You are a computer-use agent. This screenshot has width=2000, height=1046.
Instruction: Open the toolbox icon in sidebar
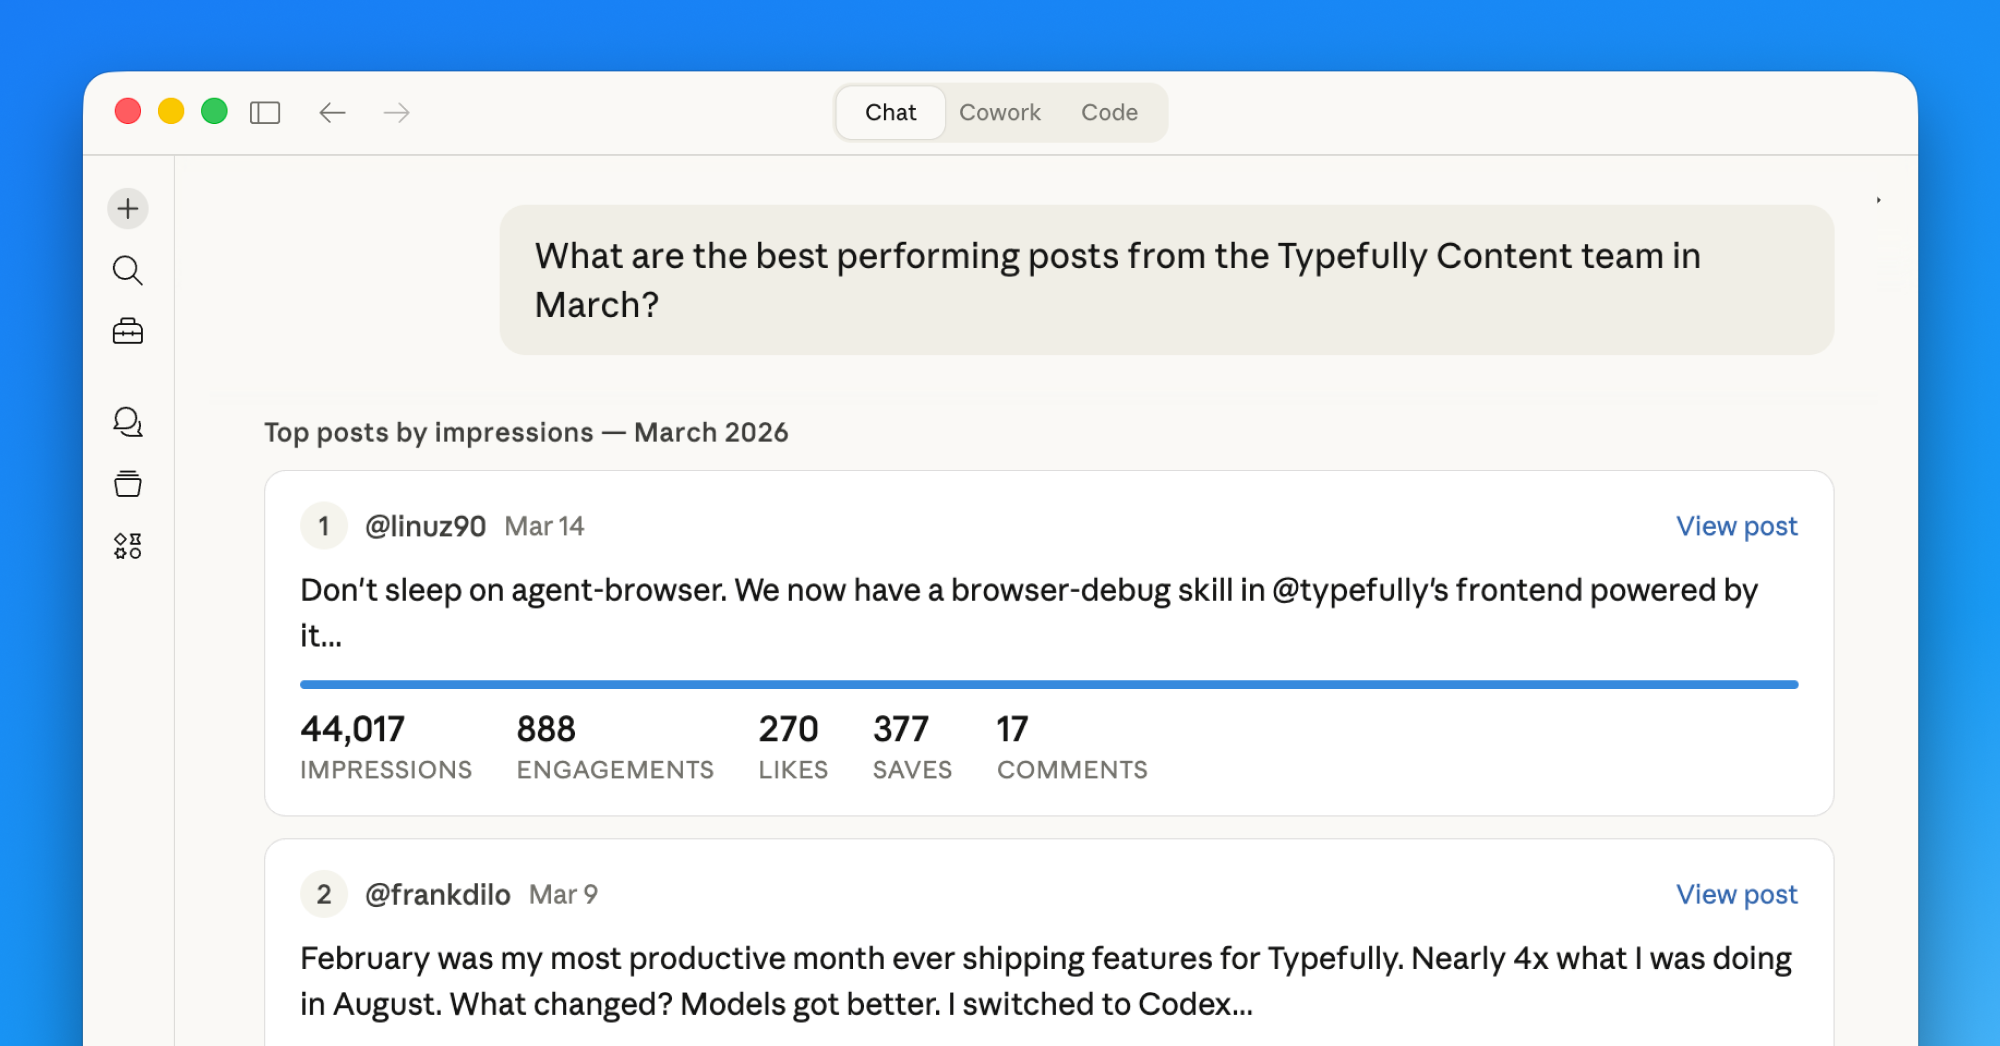[x=128, y=332]
